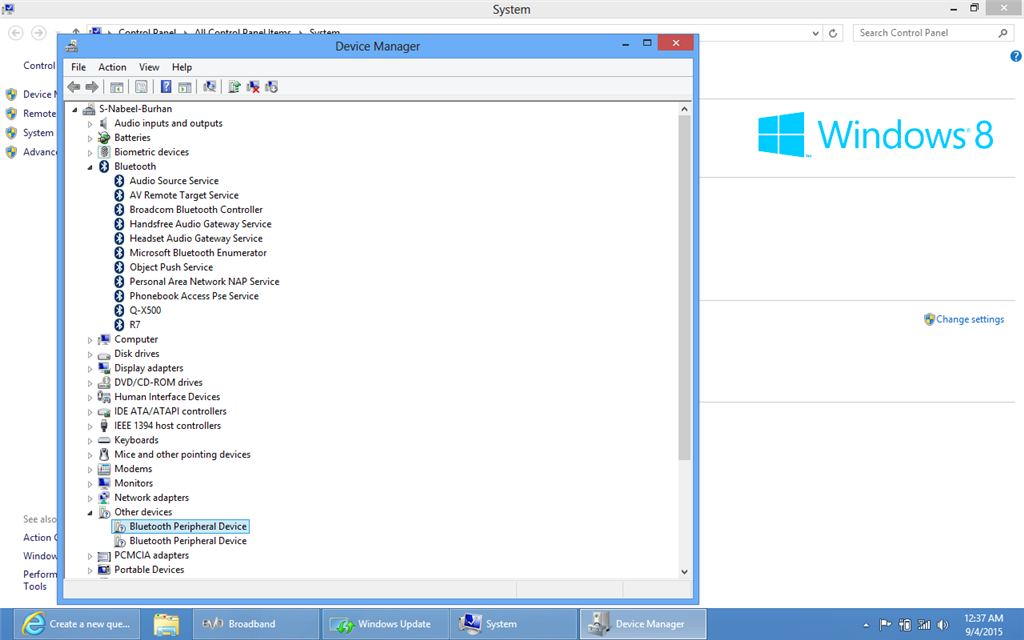Expand the Disk drives node
The width and height of the screenshot is (1024, 640).
pos(90,355)
